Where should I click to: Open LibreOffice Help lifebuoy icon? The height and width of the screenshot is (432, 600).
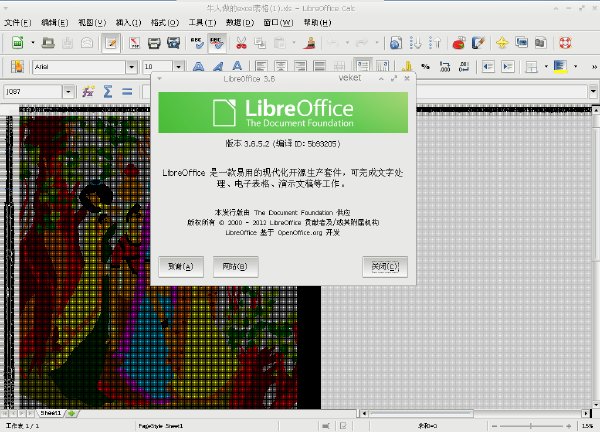tap(565, 42)
